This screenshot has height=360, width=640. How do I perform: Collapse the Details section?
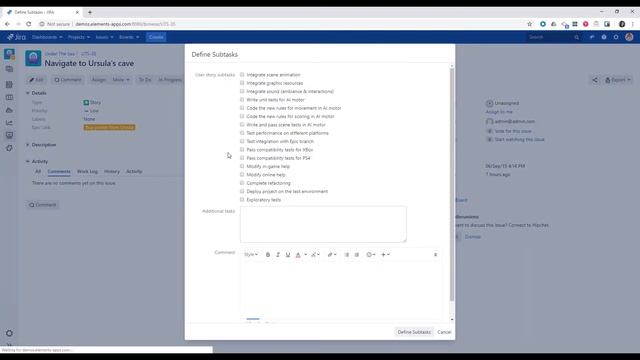(x=28, y=93)
